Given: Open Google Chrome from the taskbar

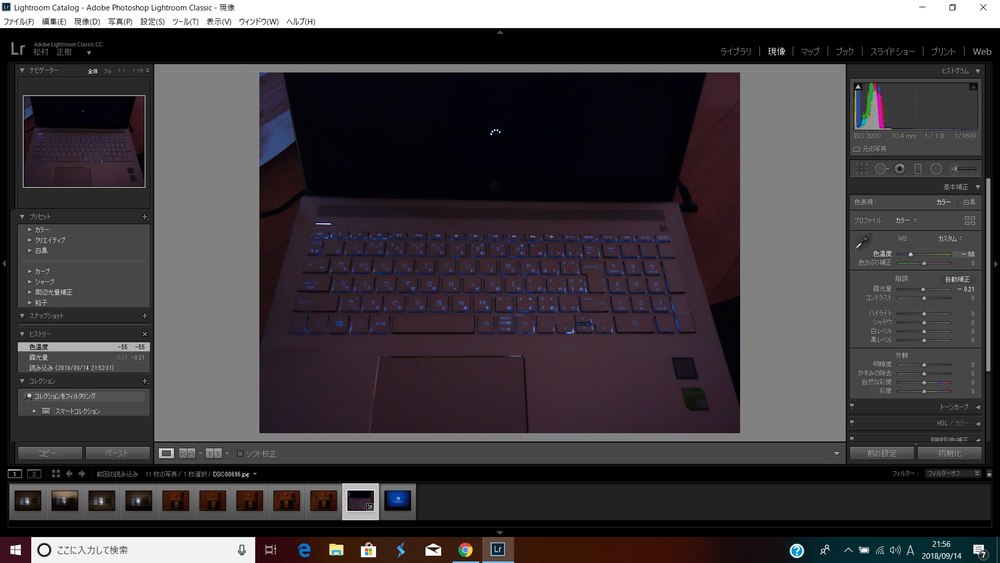Looking at the screenshot, I should click(x=465, y=550).
